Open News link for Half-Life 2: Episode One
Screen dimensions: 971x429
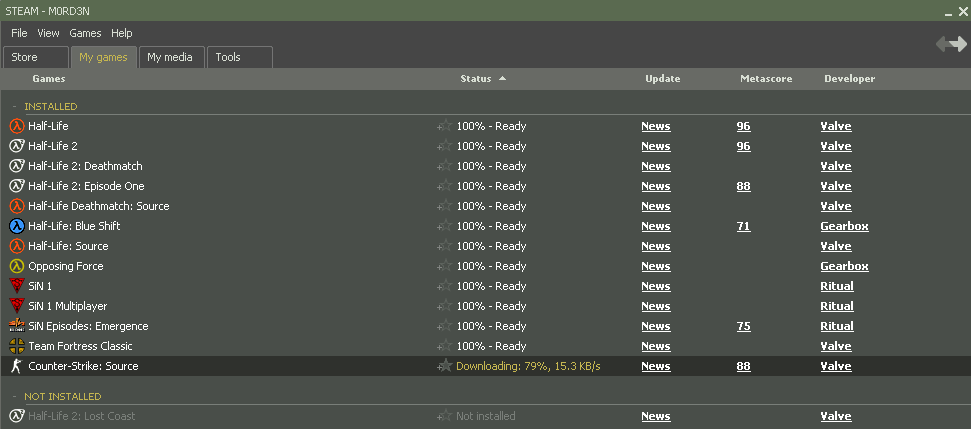[x=655, y=186]
